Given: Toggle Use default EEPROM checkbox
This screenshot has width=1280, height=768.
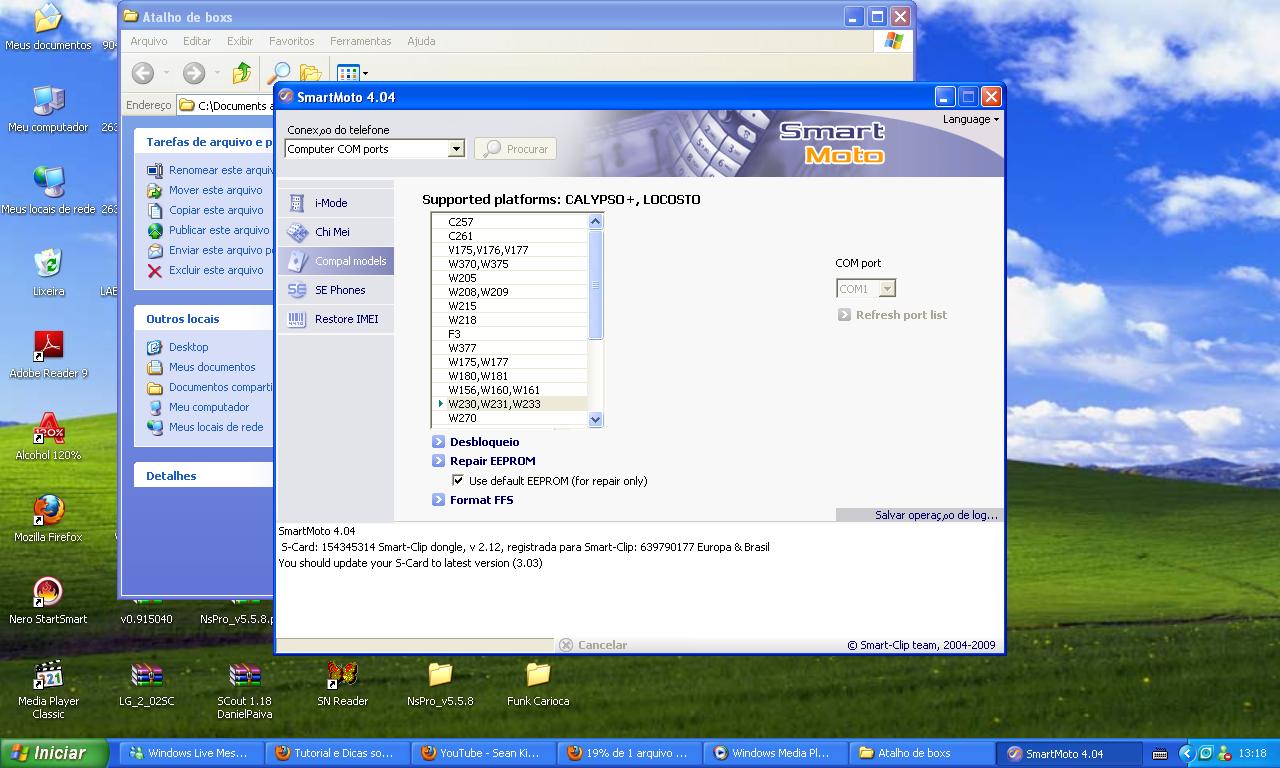Looking at the screenshot, I should point(458,481).
